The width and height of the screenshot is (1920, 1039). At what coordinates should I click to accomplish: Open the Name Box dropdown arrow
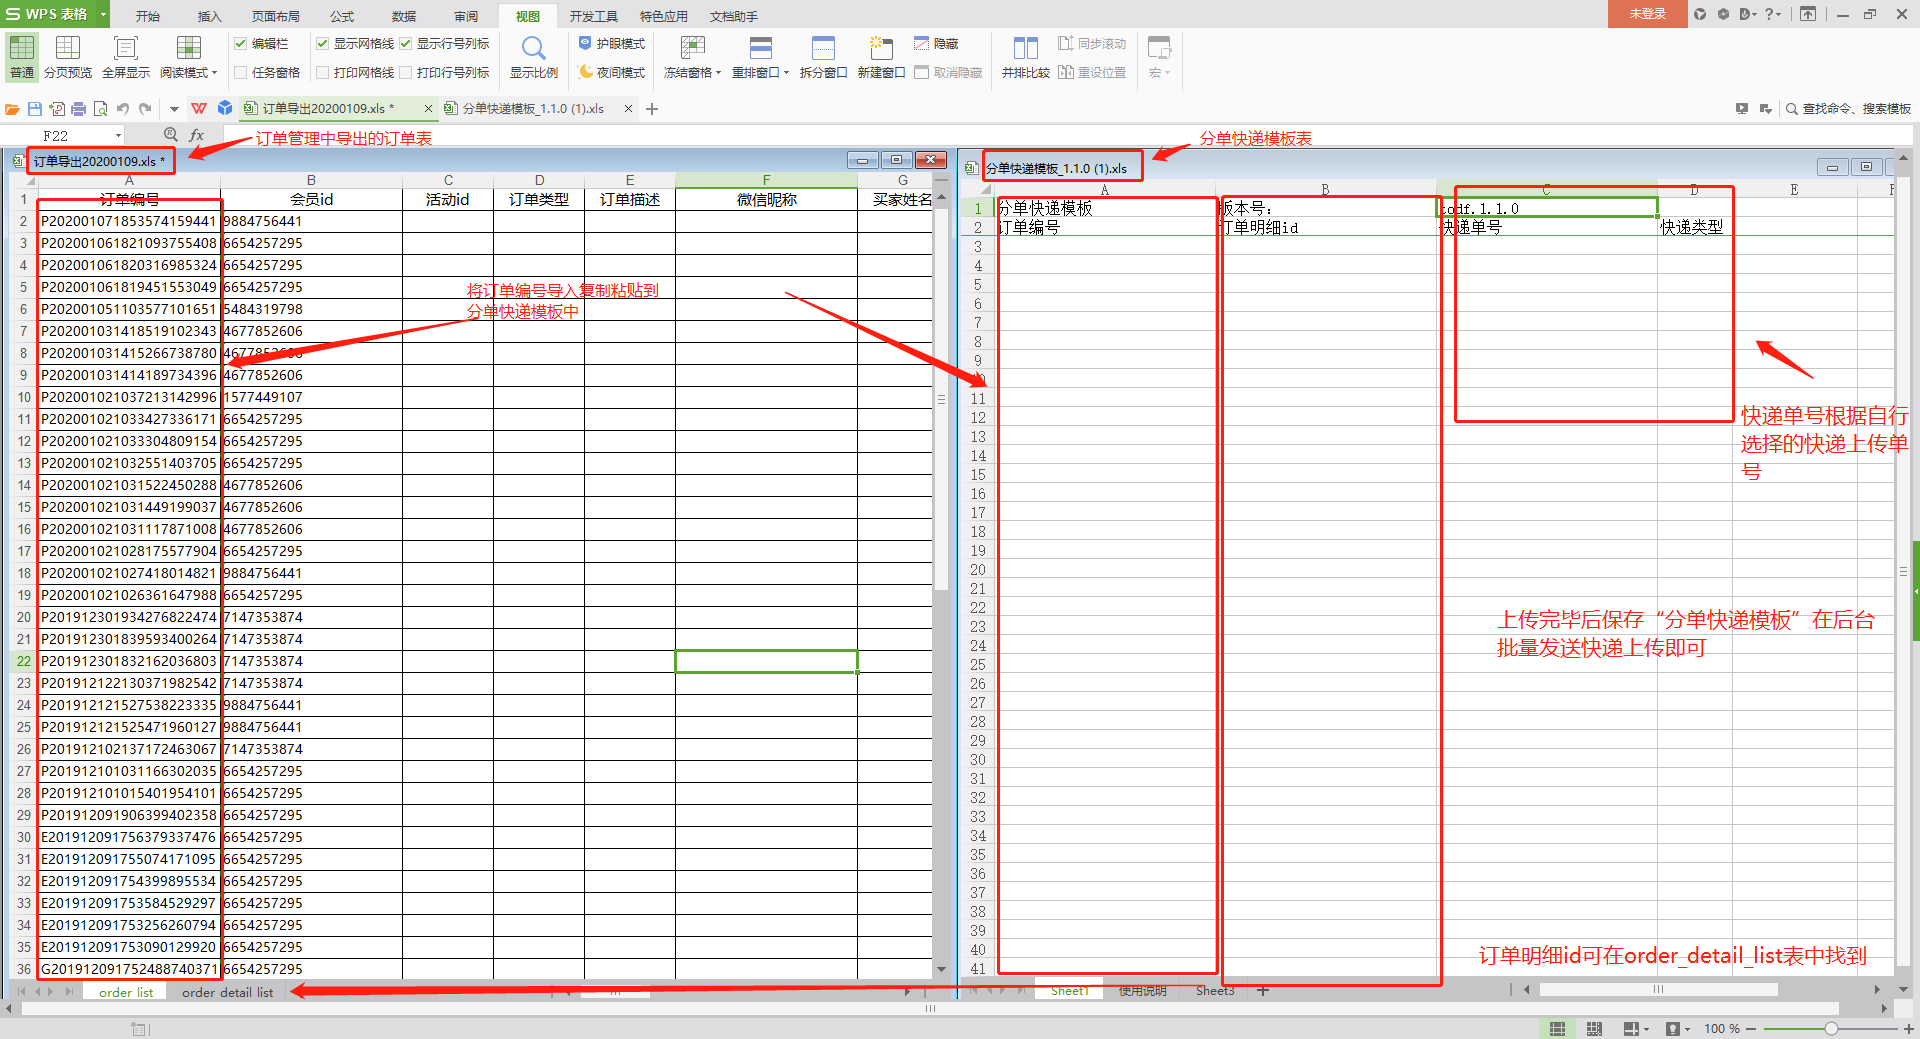118,135
